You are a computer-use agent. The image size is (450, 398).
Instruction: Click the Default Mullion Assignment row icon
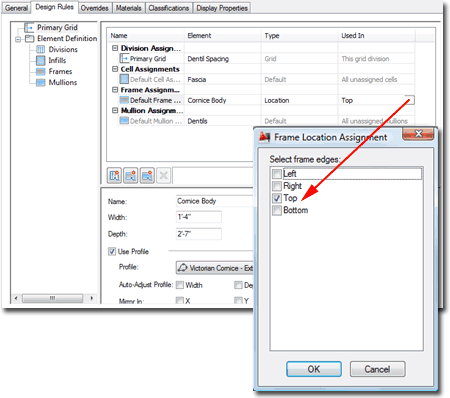(124, 121)
